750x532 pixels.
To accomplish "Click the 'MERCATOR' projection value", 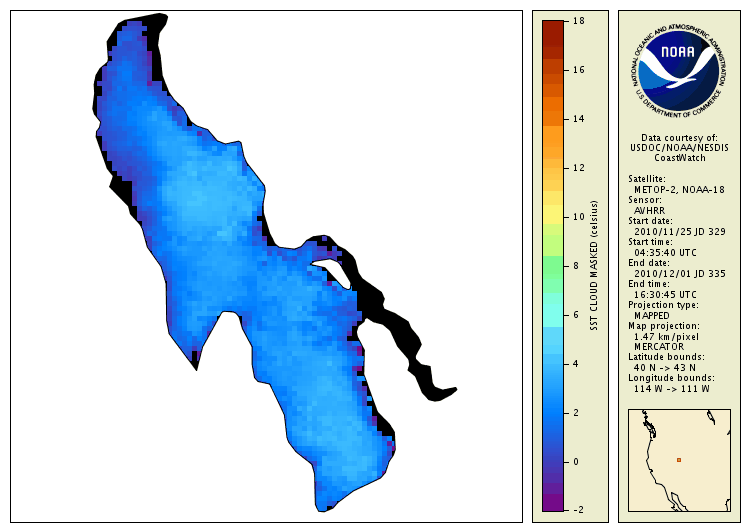I will click(659, 347).
